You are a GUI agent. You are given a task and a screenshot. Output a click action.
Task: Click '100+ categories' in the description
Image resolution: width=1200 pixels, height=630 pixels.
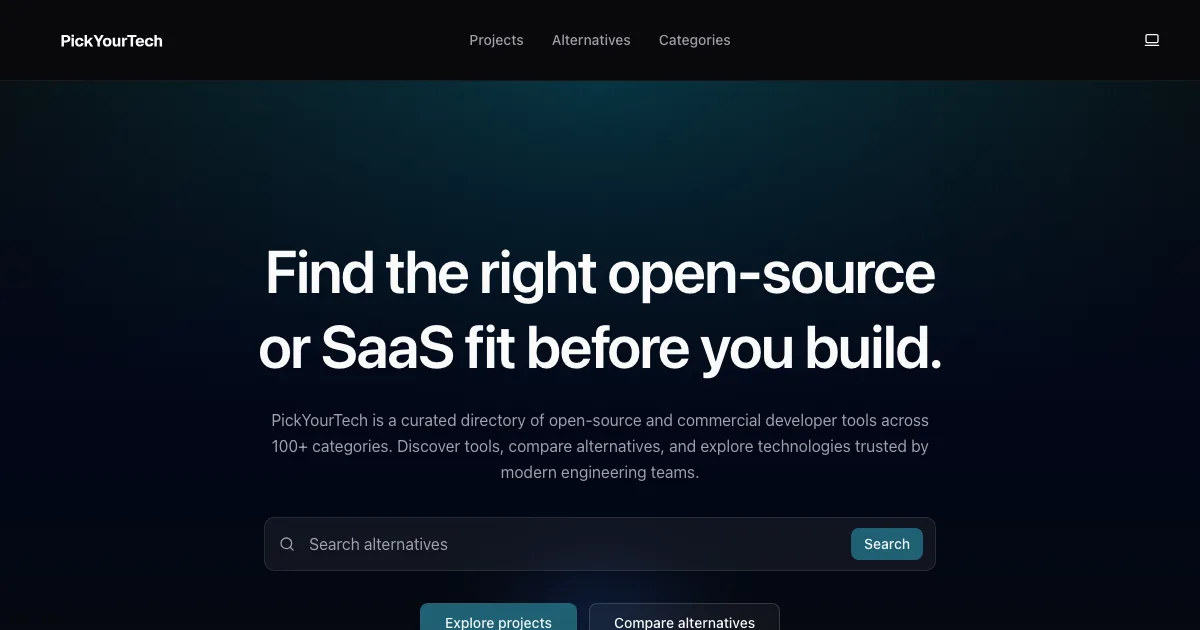pyautogui.click(x=330, y=446)
